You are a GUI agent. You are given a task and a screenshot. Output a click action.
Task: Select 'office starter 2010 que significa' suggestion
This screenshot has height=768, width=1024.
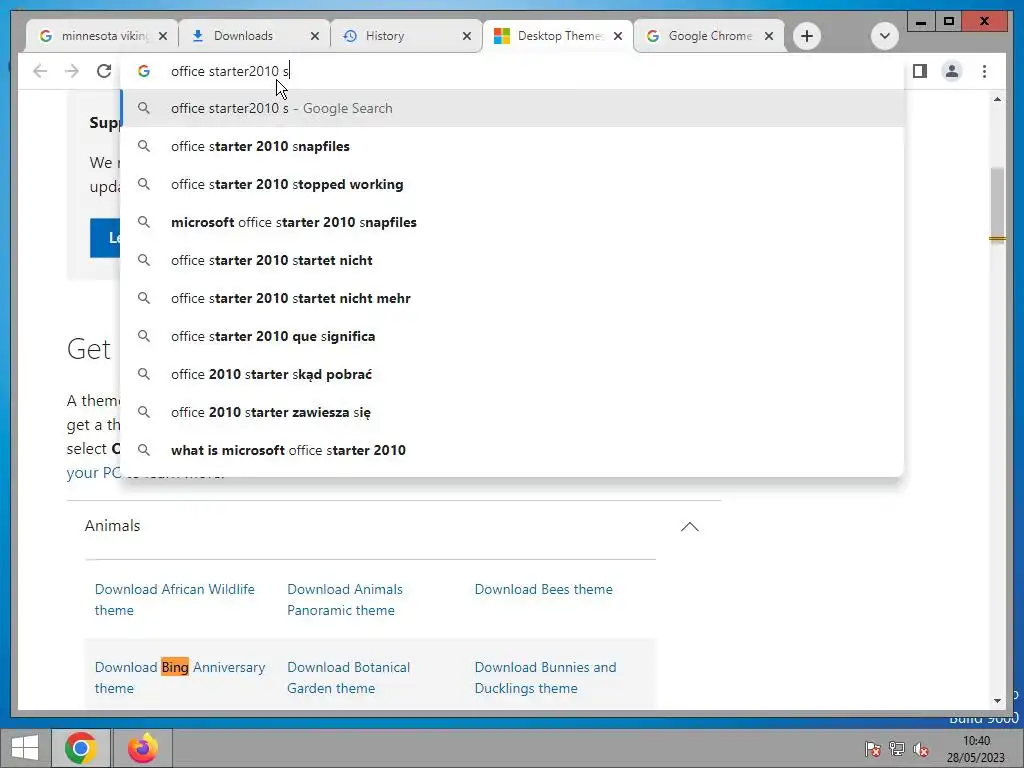pyautogui.click(x=513, y=336)
